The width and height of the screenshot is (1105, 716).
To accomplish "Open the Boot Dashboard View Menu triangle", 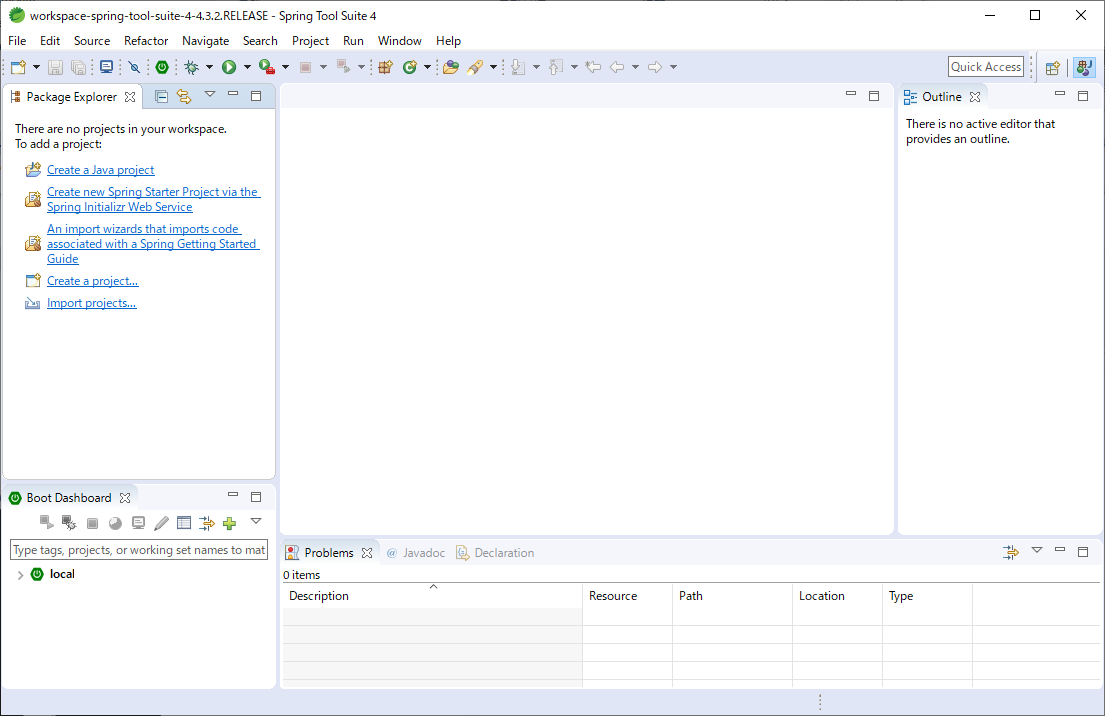I will (256, 521).
